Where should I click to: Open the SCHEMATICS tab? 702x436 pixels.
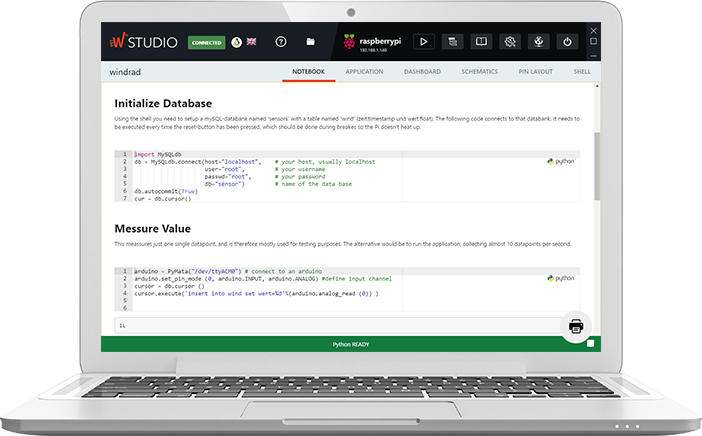[x=480, y=72]
